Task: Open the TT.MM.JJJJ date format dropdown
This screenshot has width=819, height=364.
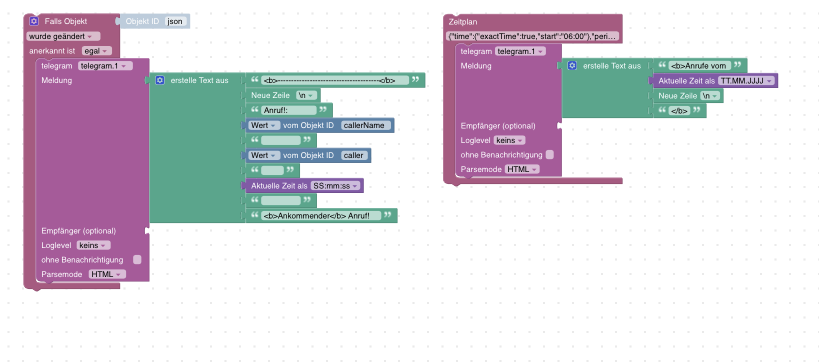Action: point(746,81)
